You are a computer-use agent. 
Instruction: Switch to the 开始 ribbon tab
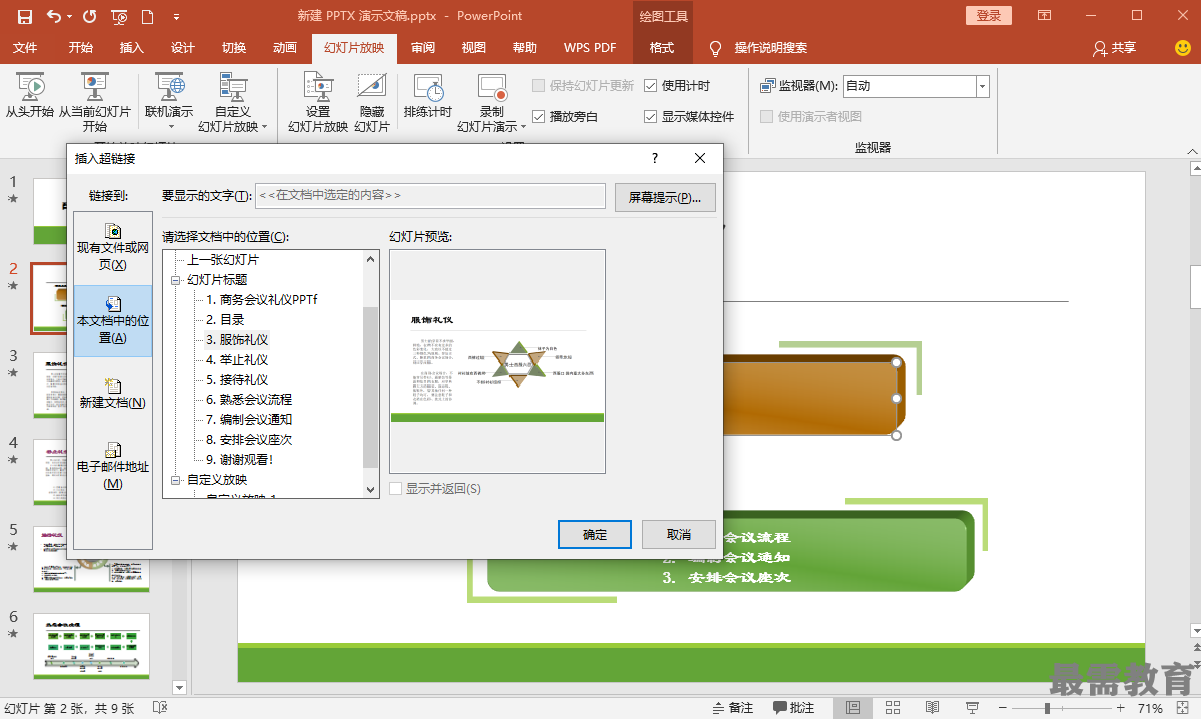(x=81, y=47)
